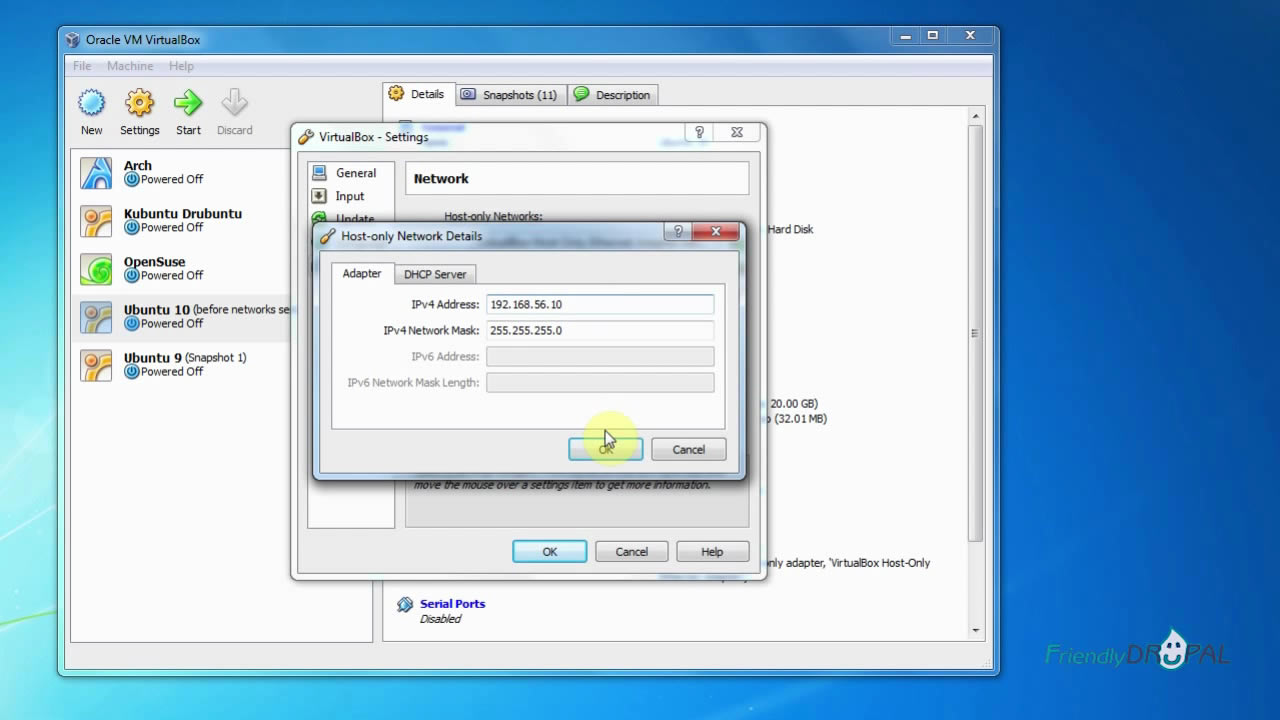1280x720 pixels.
Task: Switch to the Snapshots (11) tab
Action: tap(510, 95)
